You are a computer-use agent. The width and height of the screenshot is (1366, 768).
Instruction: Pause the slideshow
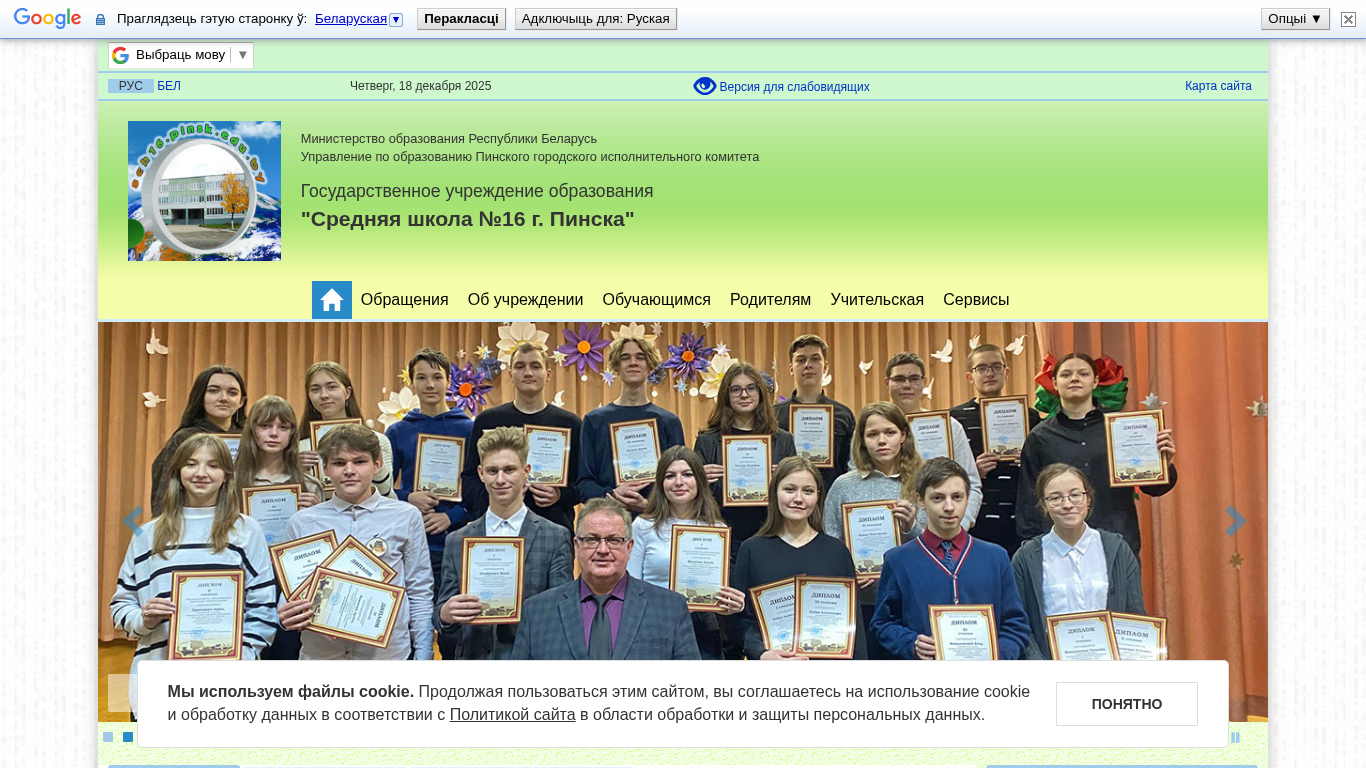pyautogui.click(x=1235, y=737)
